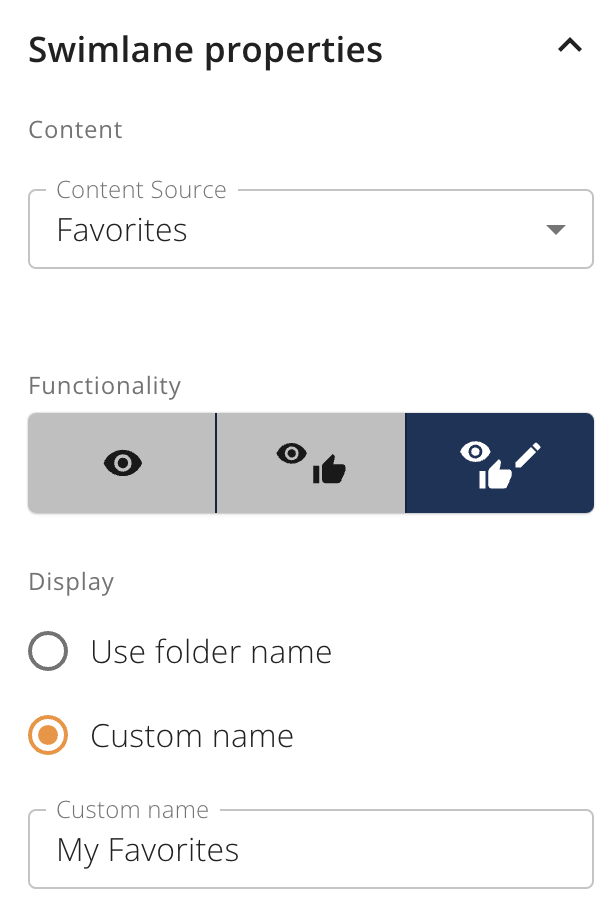Focus the Custom name text field
Viewport: 610px width, 906px height.
(311, 849)
